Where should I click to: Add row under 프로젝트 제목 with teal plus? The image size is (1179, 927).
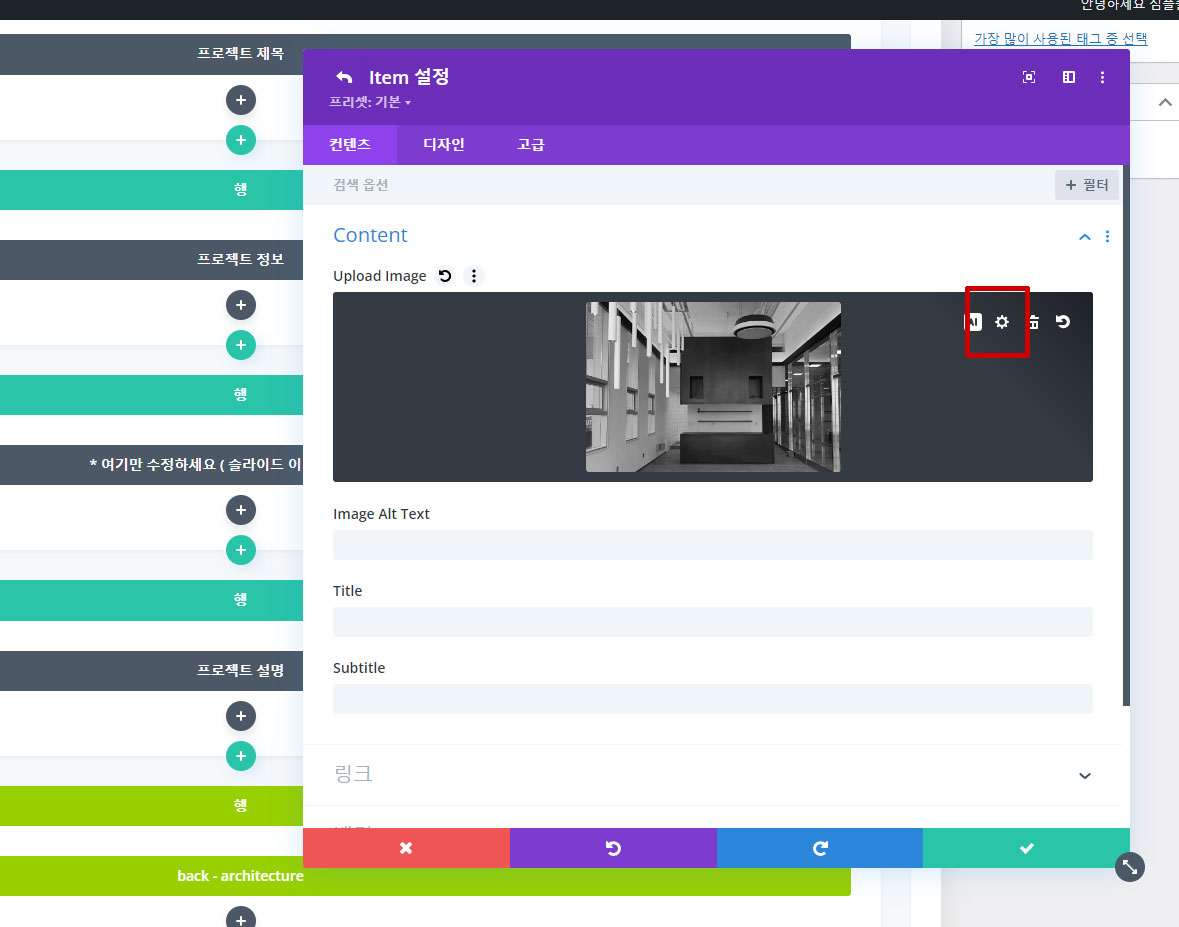(241, 140)
